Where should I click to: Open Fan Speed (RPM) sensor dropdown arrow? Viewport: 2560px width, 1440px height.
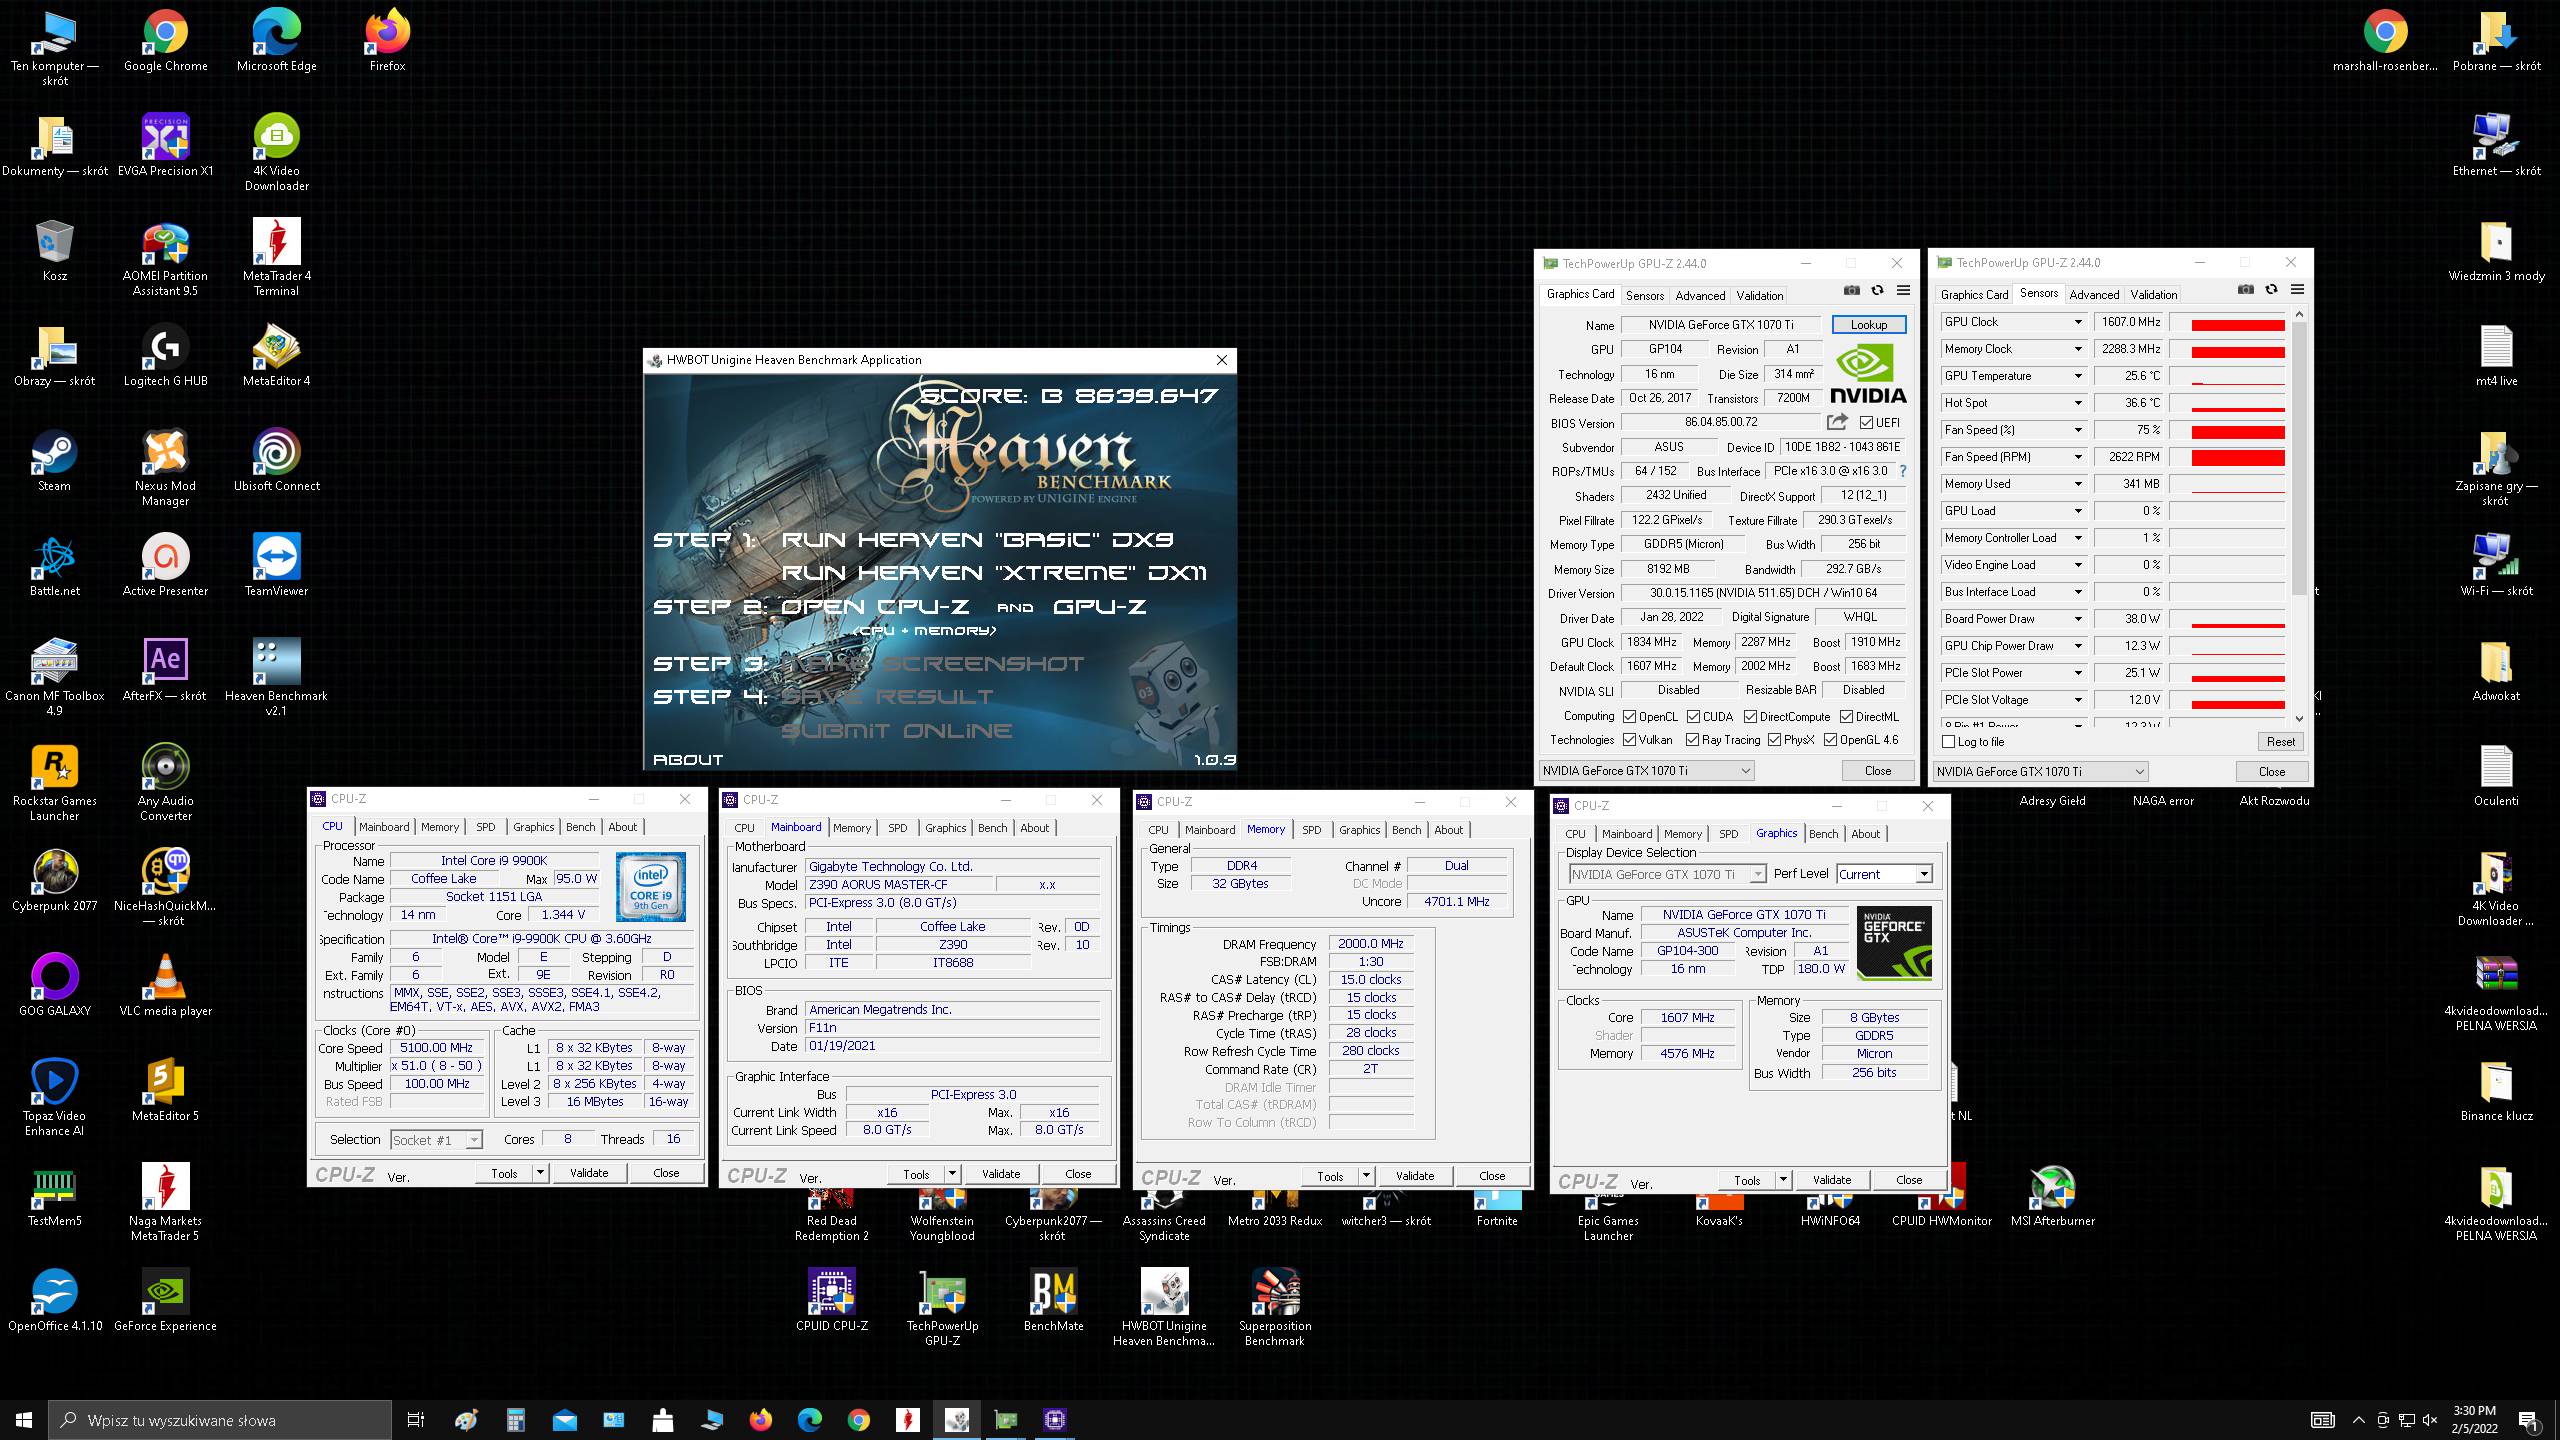point(2077,457)
